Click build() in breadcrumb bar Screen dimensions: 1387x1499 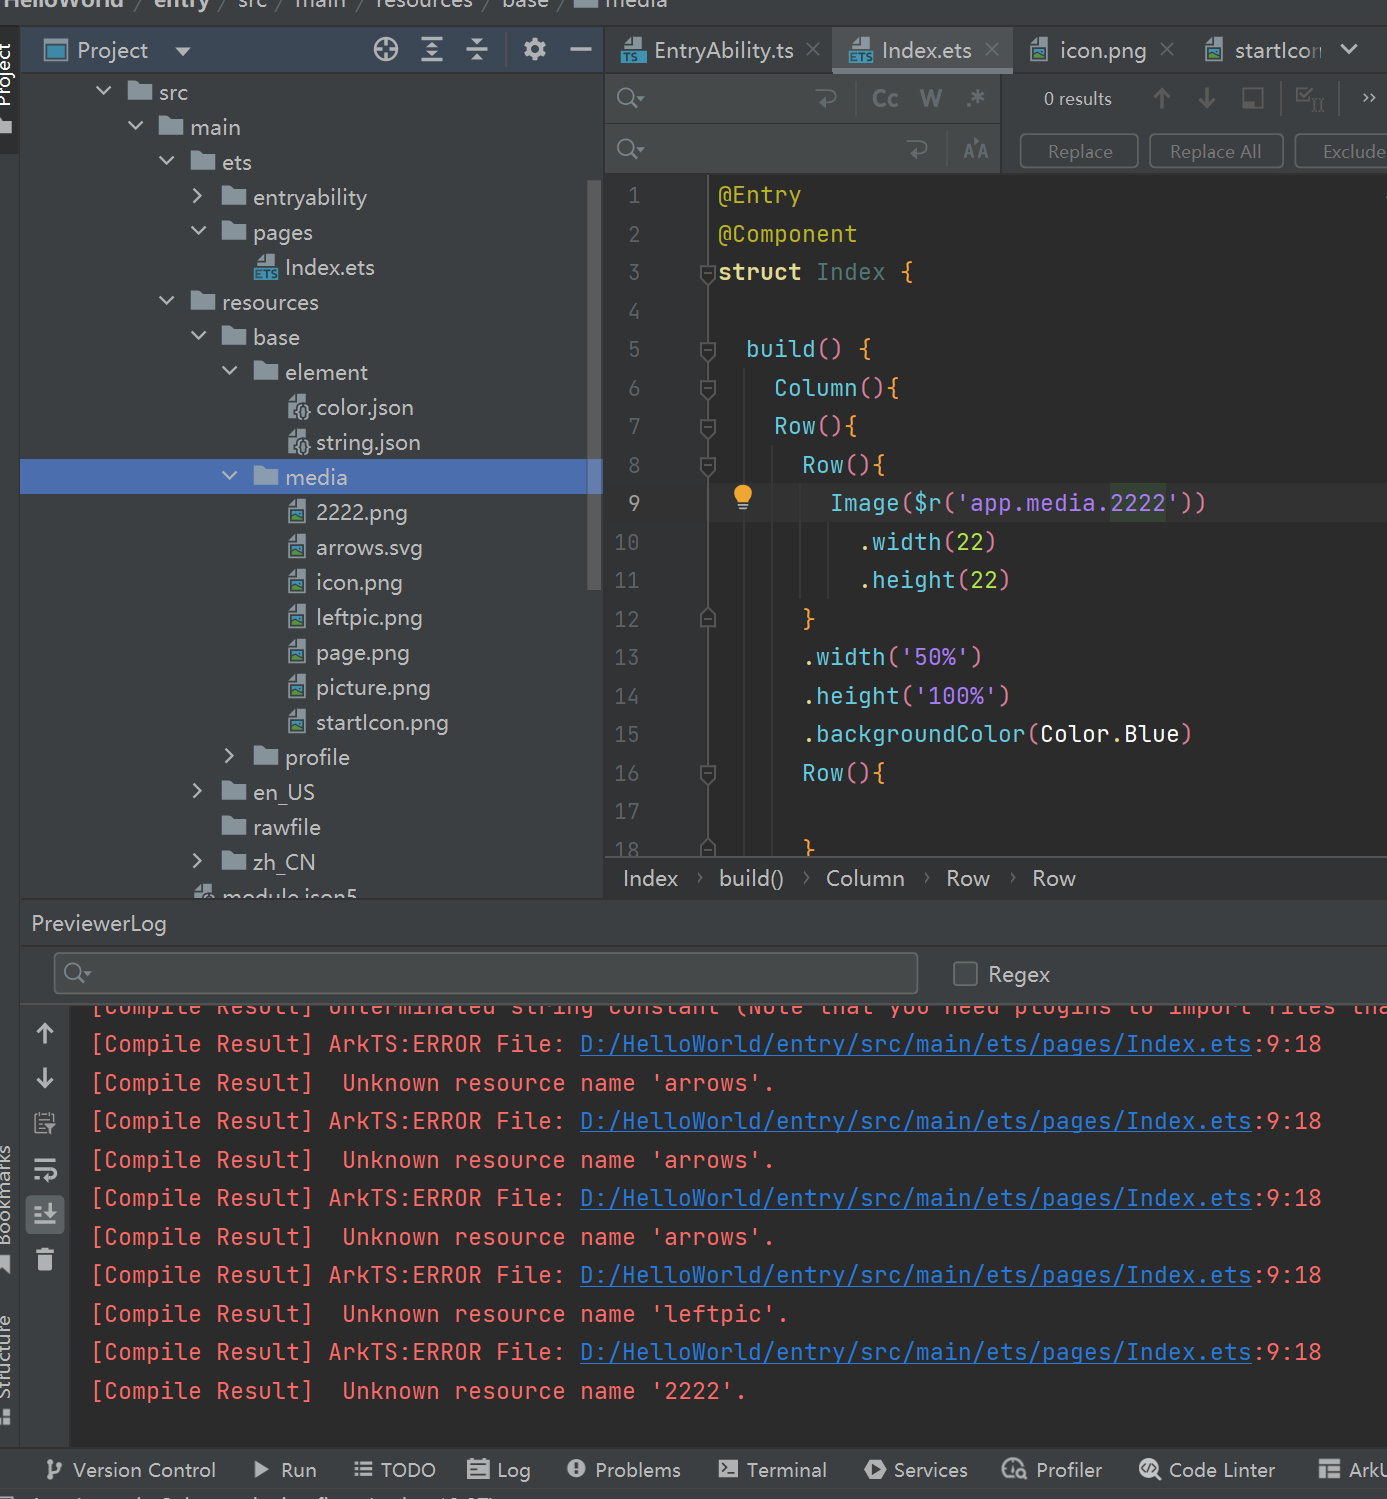pyautogui.click(x=751, y=878)
